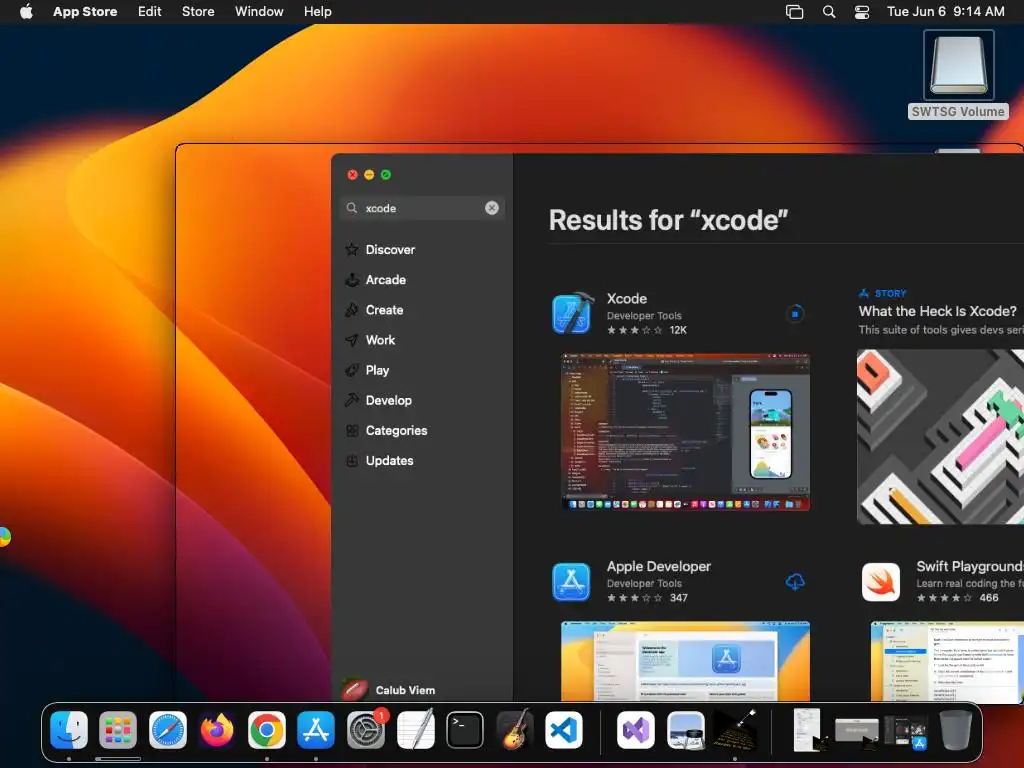
Task: Open the Xcode app icon
Action: pos(573,313)
